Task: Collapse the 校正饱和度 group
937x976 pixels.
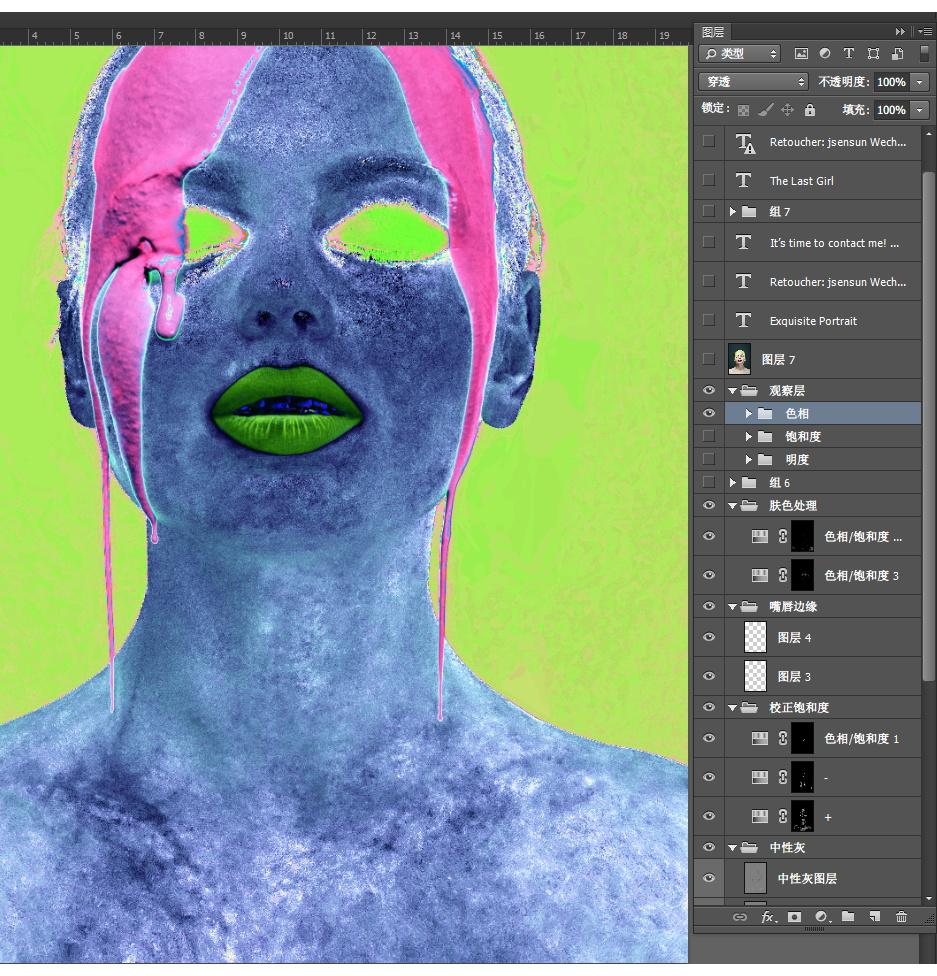Action: [733, 708]
